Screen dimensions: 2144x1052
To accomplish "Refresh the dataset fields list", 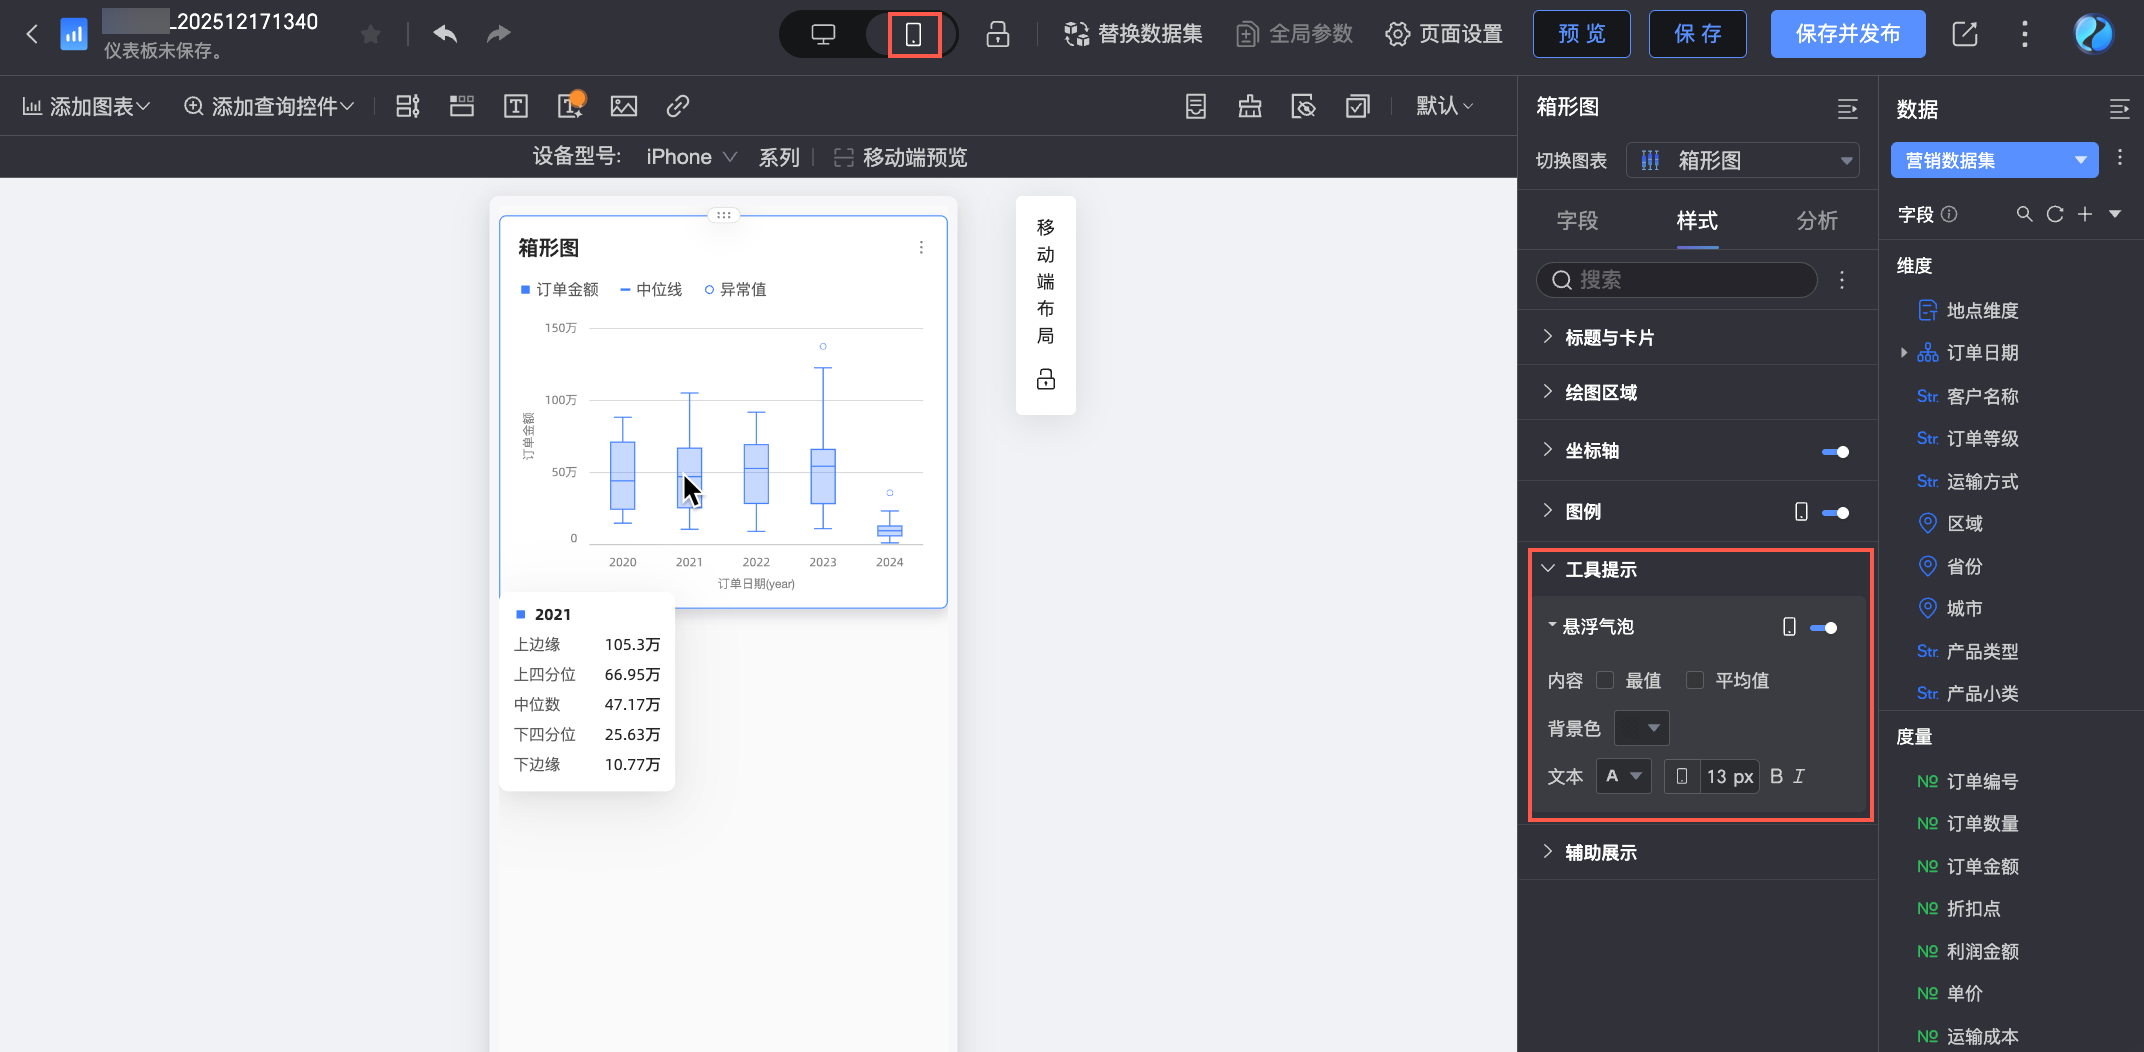I will click(2055, 214).
